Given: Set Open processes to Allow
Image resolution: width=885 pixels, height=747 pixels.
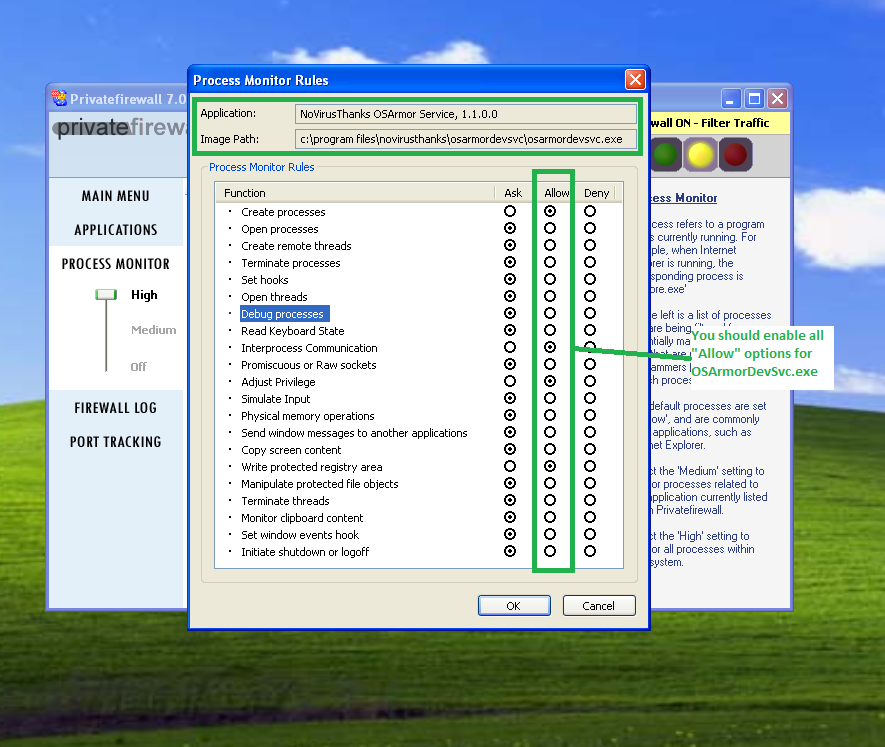Looking at the screenshot, I should click(550, 228).
